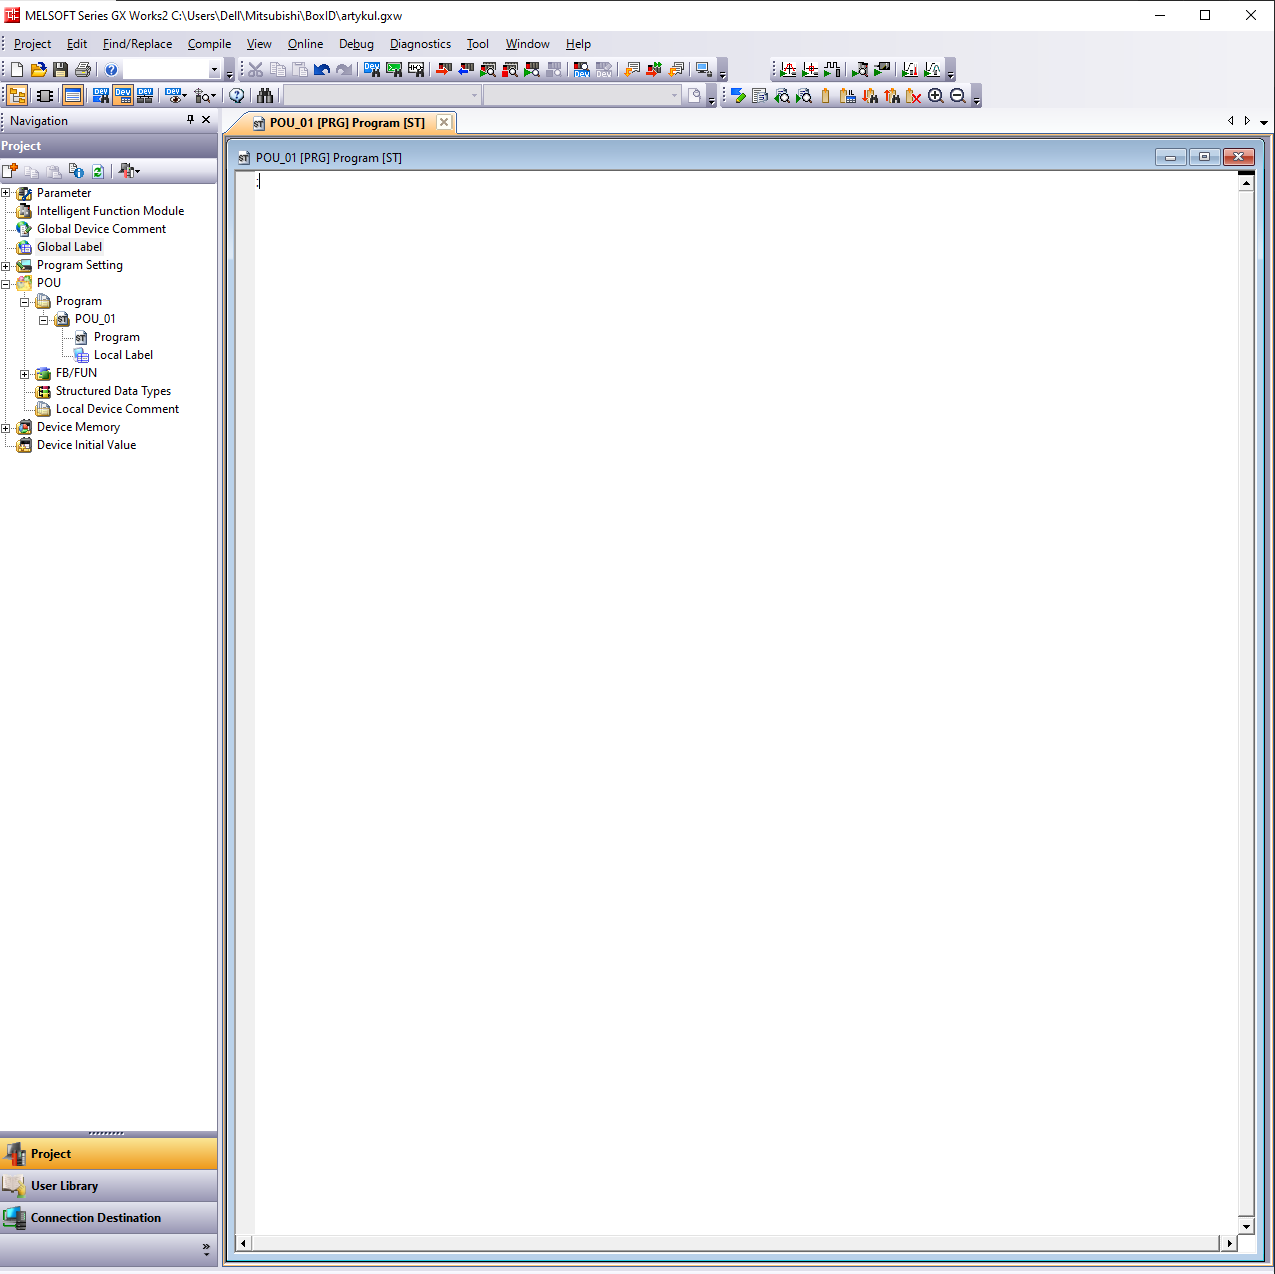This screenshot has width=1275, height=1274.
Task: Click the Build pencil icon
Action: click(x=738, y=96)
